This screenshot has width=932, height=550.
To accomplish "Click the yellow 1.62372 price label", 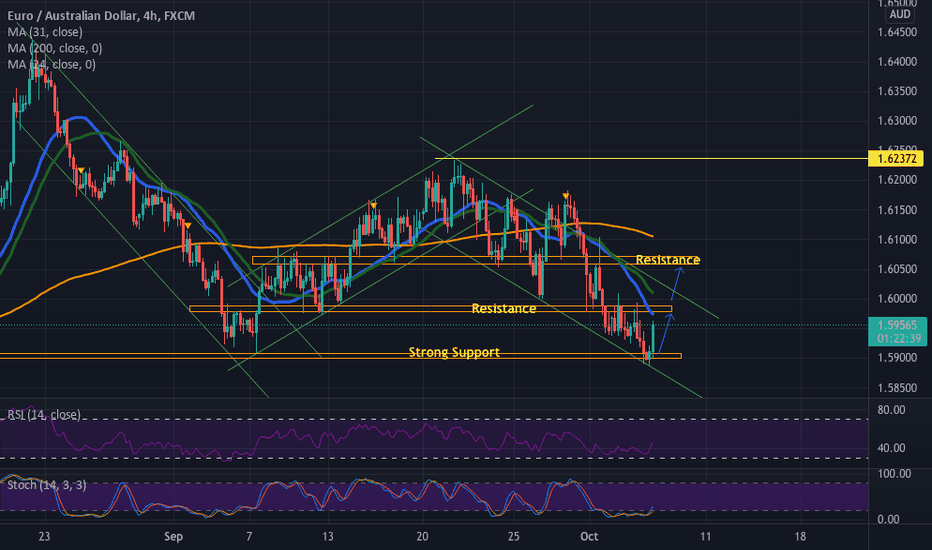I will tap(896, 158).
